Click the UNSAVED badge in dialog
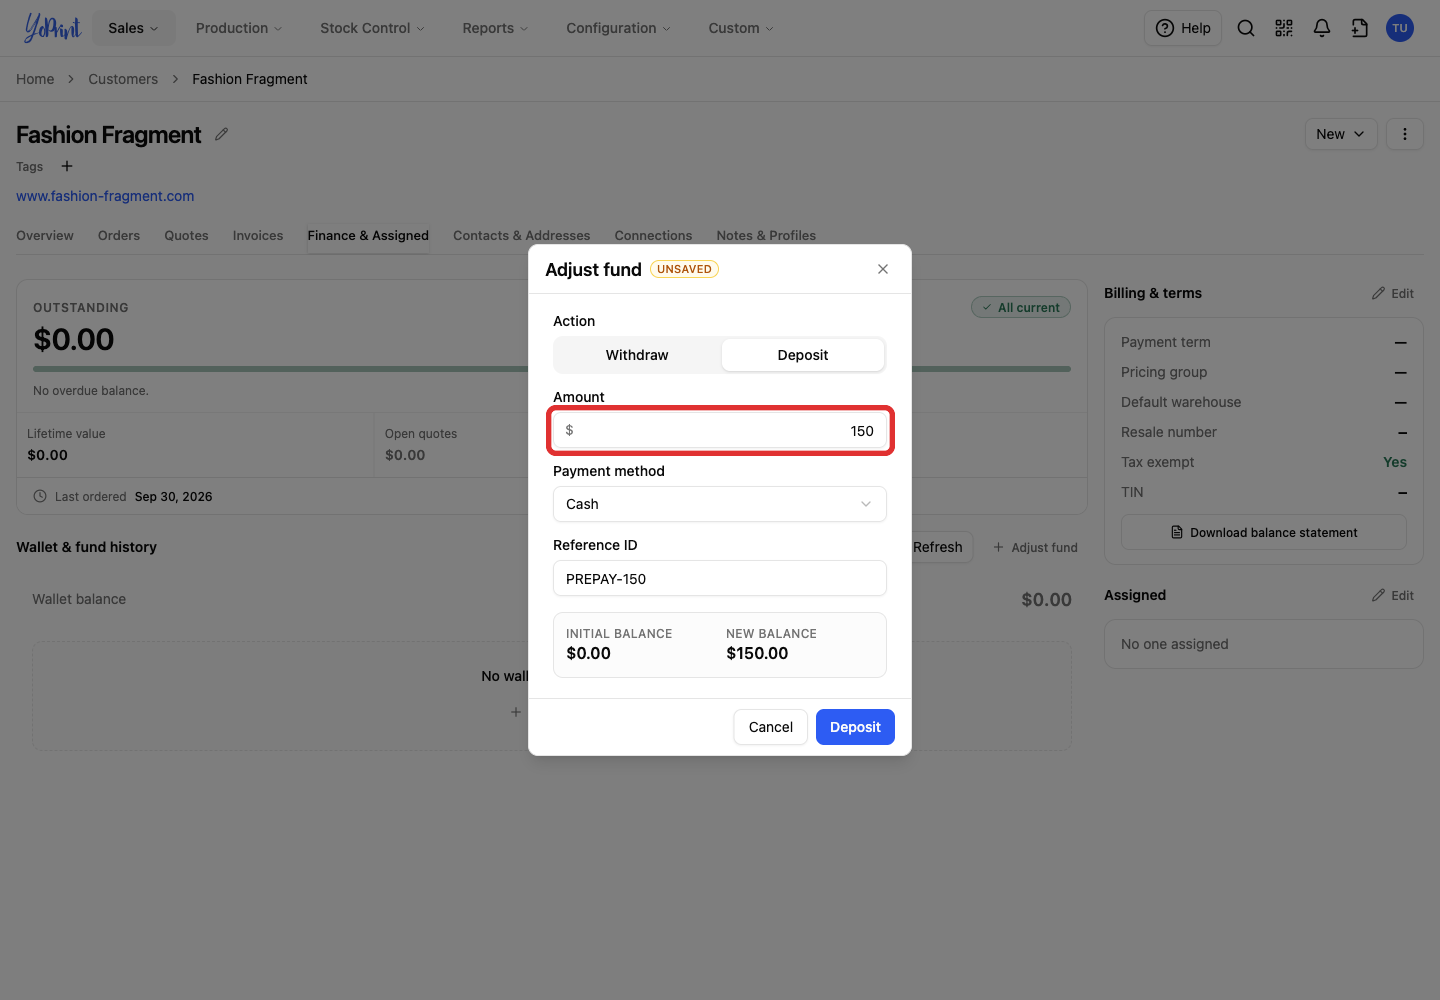1440x1000 pixels. (685, 269)
